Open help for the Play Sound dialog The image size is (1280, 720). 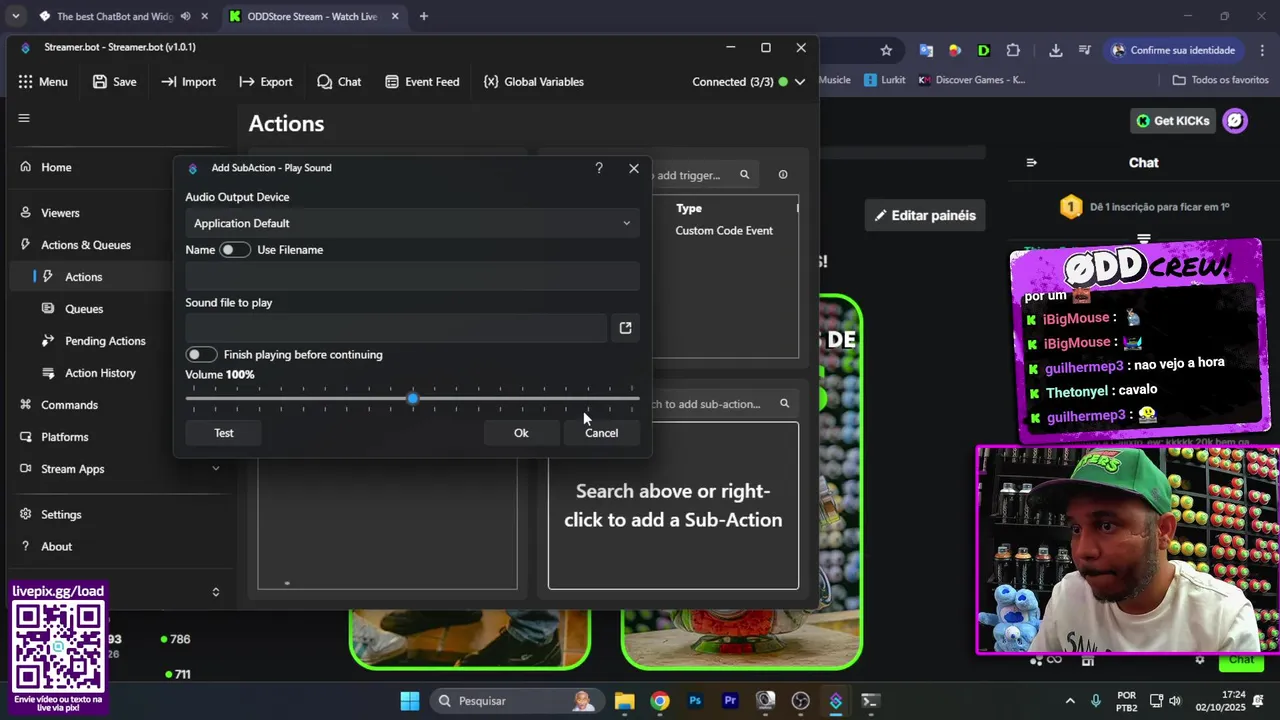point(599,168)
